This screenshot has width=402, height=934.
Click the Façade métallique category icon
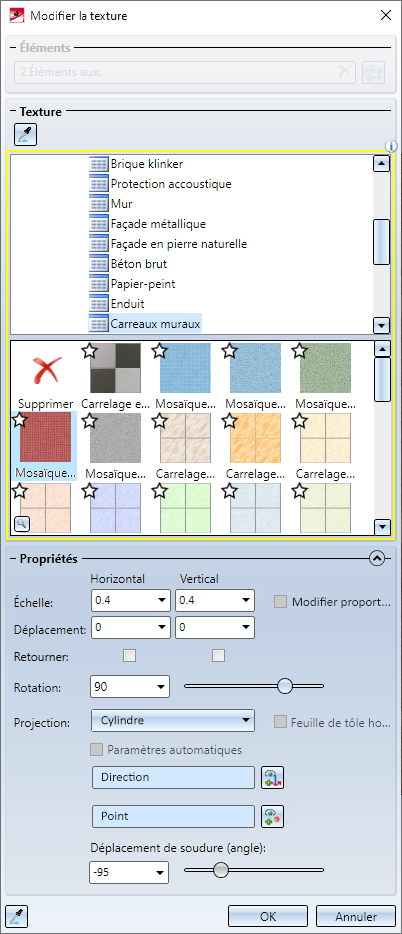click(98, 224)
